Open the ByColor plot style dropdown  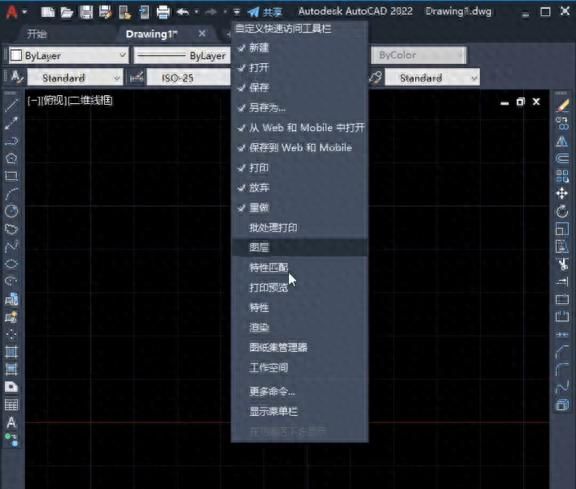418,55
